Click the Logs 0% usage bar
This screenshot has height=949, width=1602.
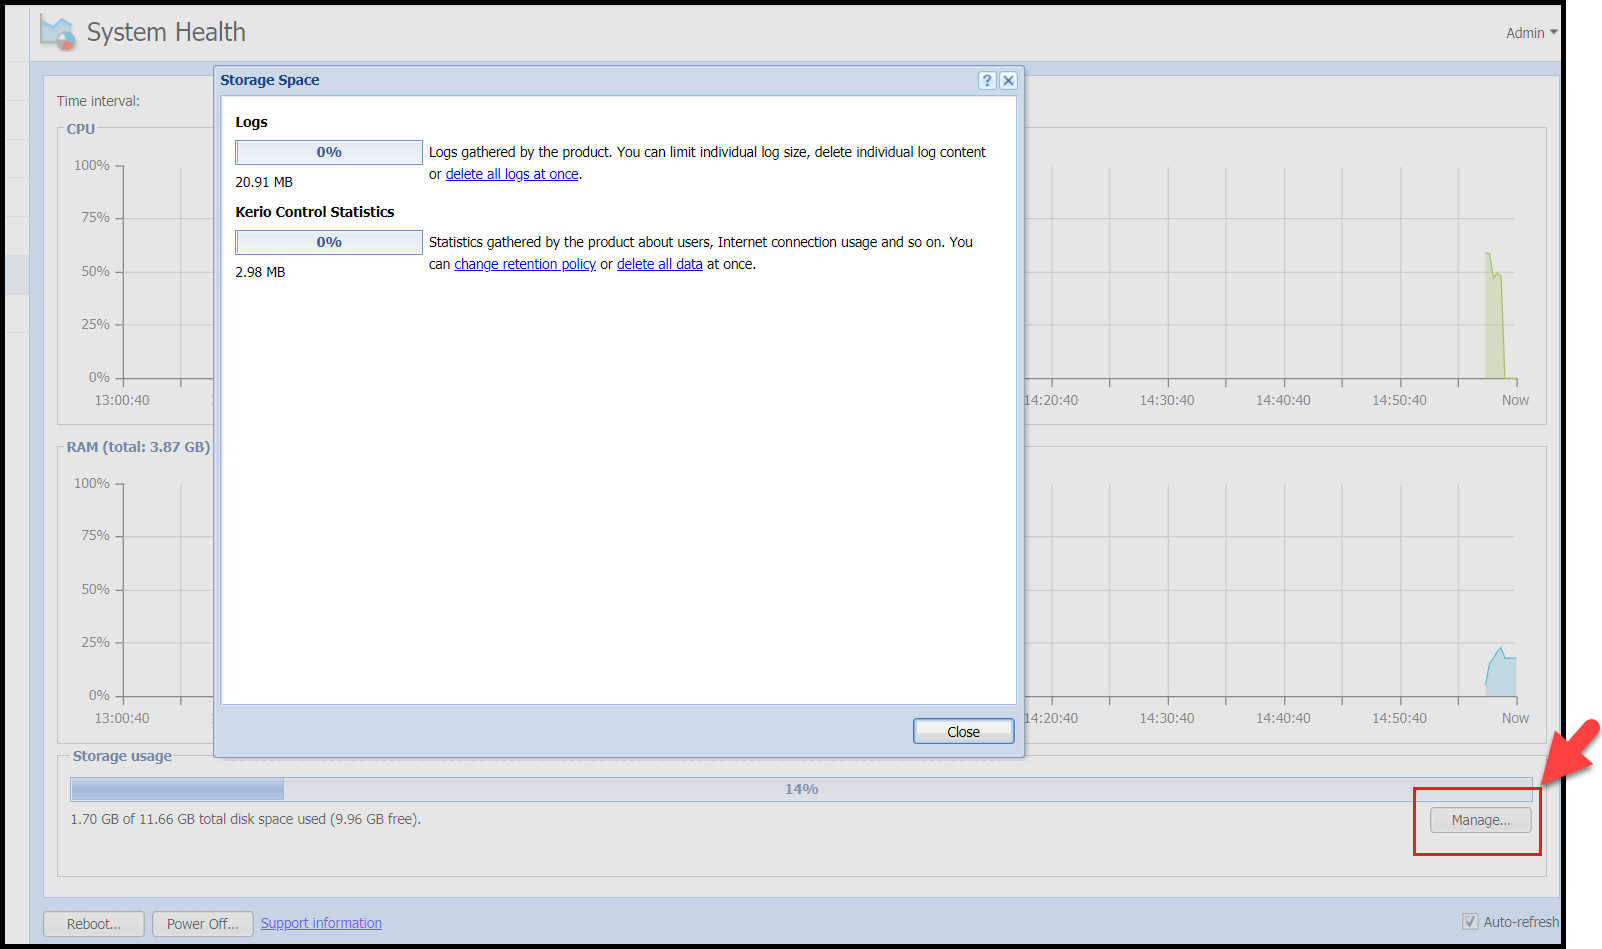tap(329, 152)
